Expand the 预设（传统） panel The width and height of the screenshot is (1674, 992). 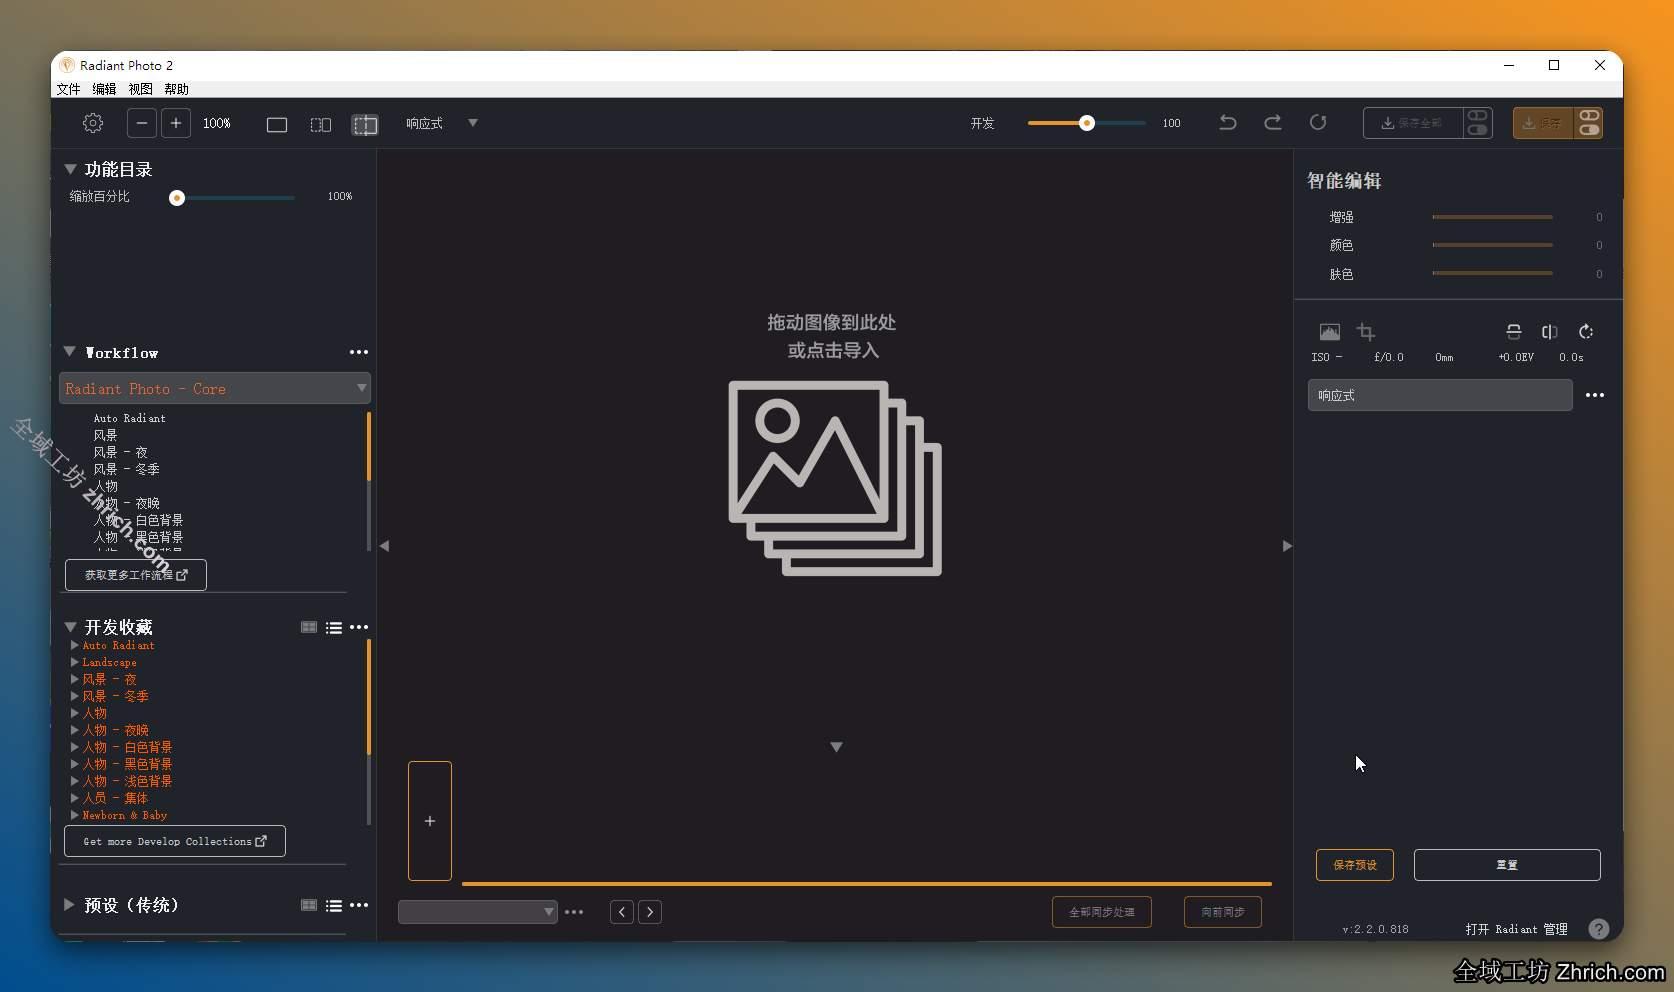pyautogui.click(x=69, y=905)
